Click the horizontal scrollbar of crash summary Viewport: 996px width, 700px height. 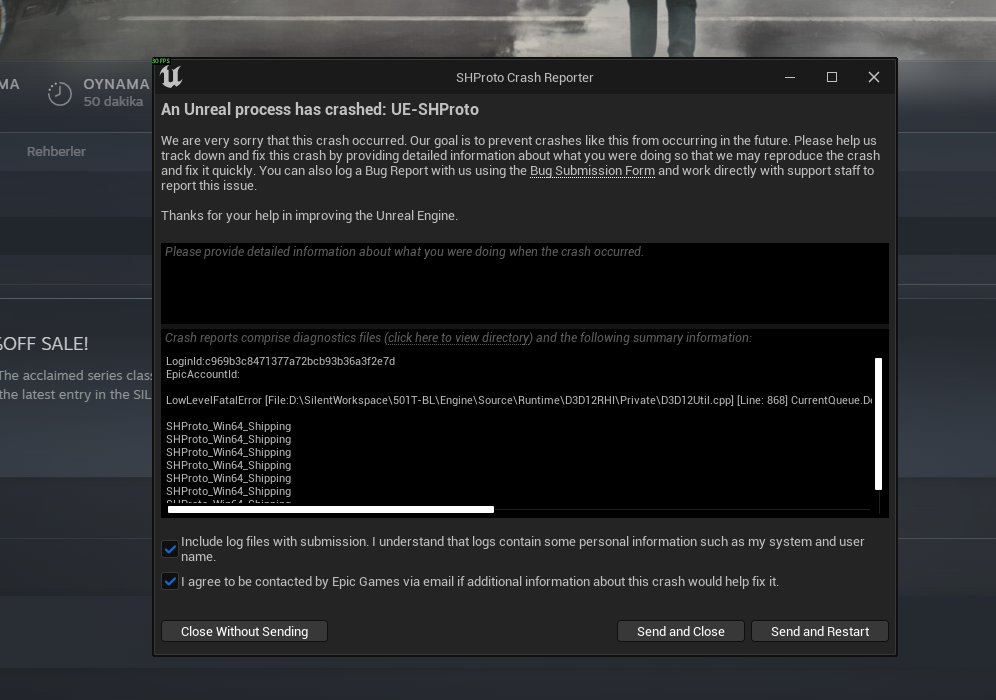click(330, 509)
